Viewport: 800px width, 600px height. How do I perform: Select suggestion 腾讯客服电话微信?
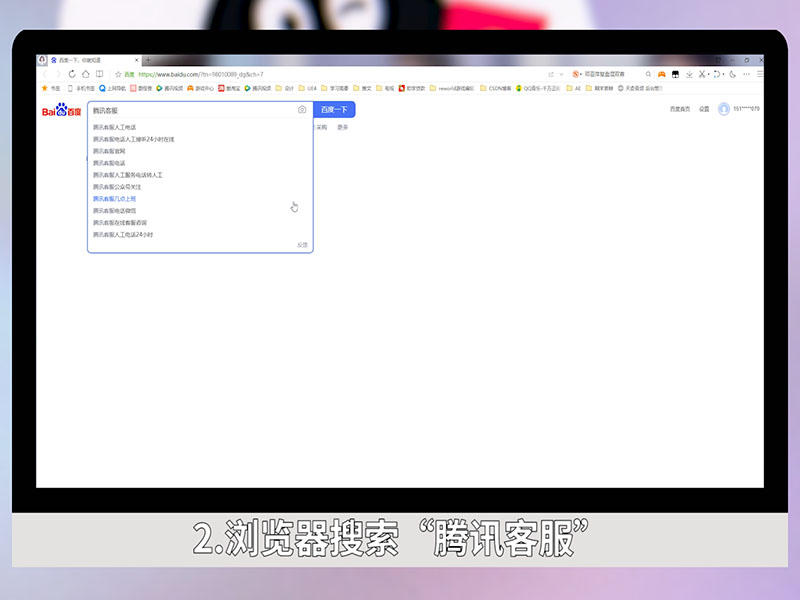click(x=114, y=211)
